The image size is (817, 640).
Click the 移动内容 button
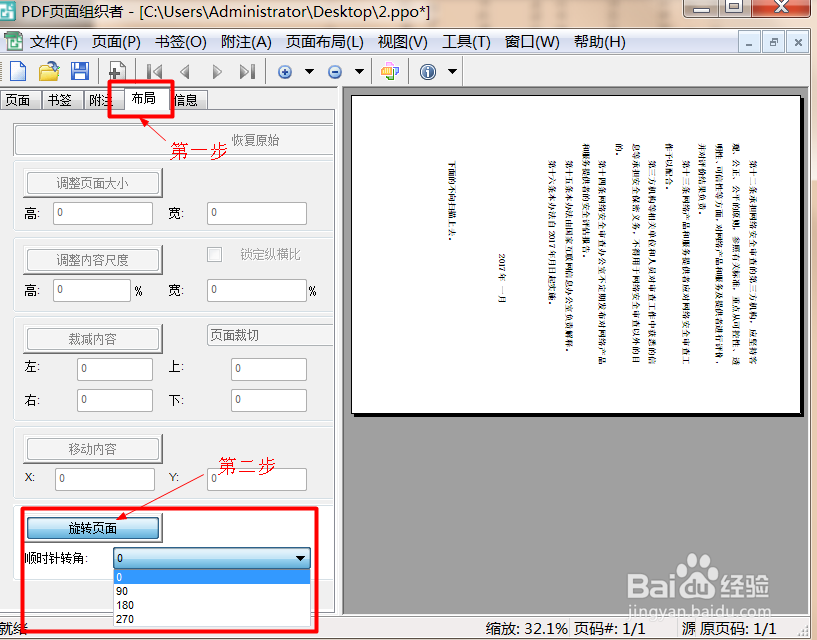[93, 449]
